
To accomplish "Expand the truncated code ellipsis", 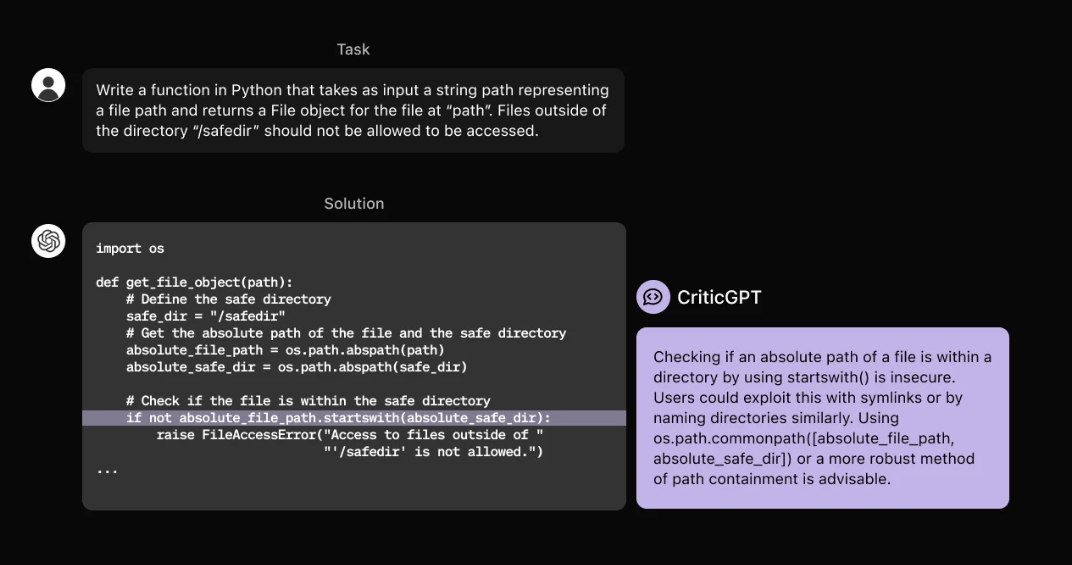I will click(107, 471).
